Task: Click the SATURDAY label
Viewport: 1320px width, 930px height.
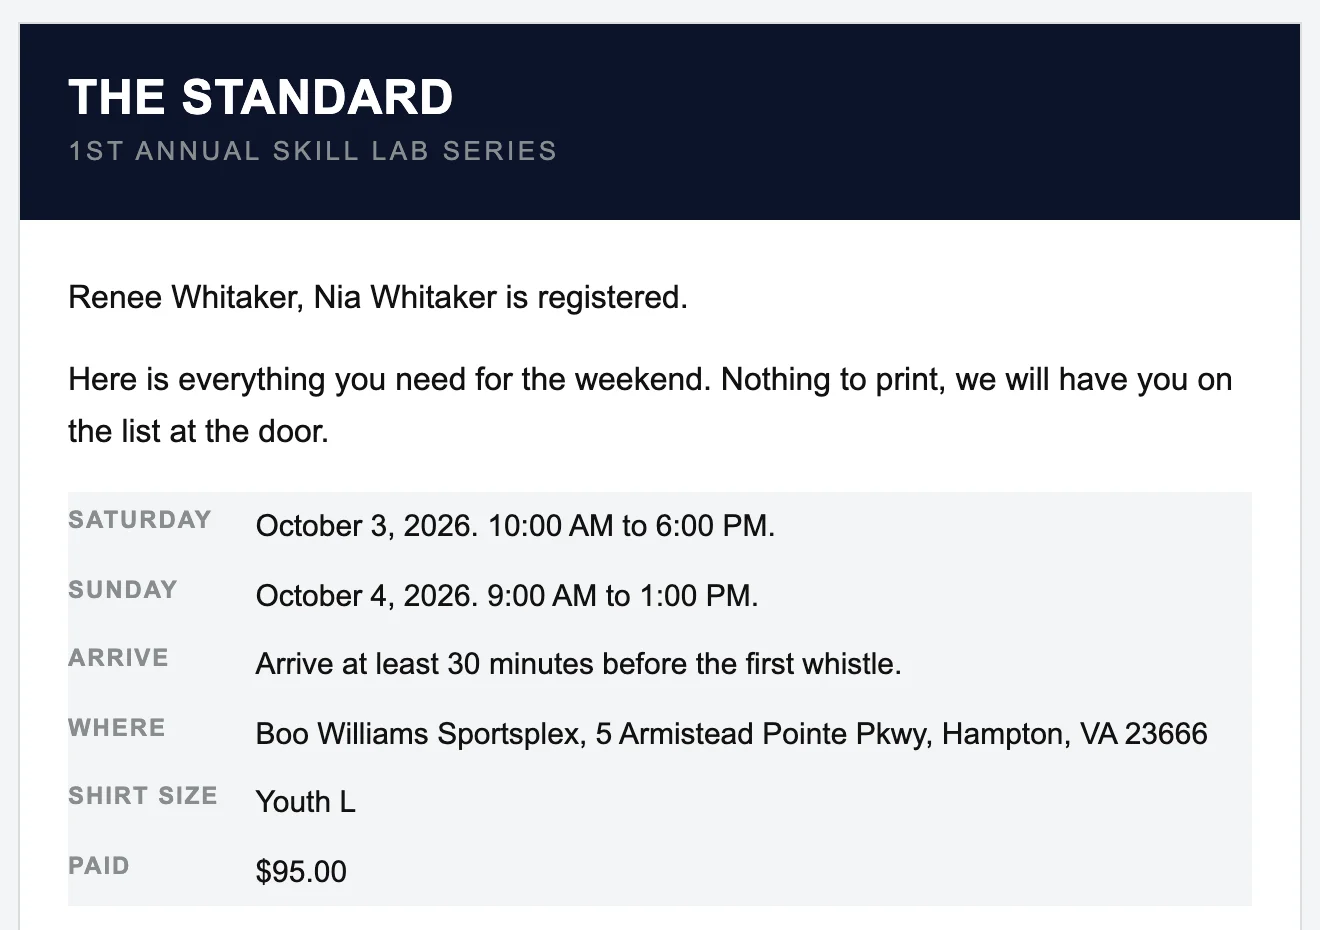Action: click(x=140, y=520)
